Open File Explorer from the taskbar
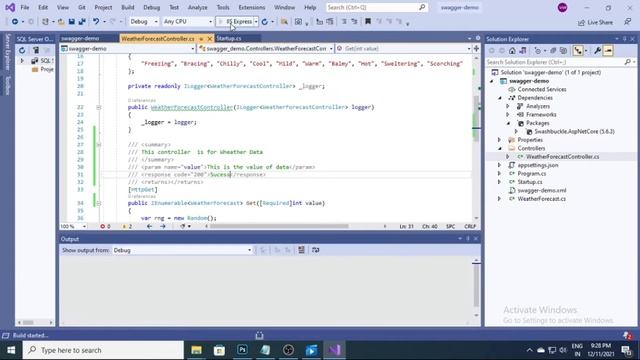The height and width of the screenshot is (360, 640). (196, 350)
